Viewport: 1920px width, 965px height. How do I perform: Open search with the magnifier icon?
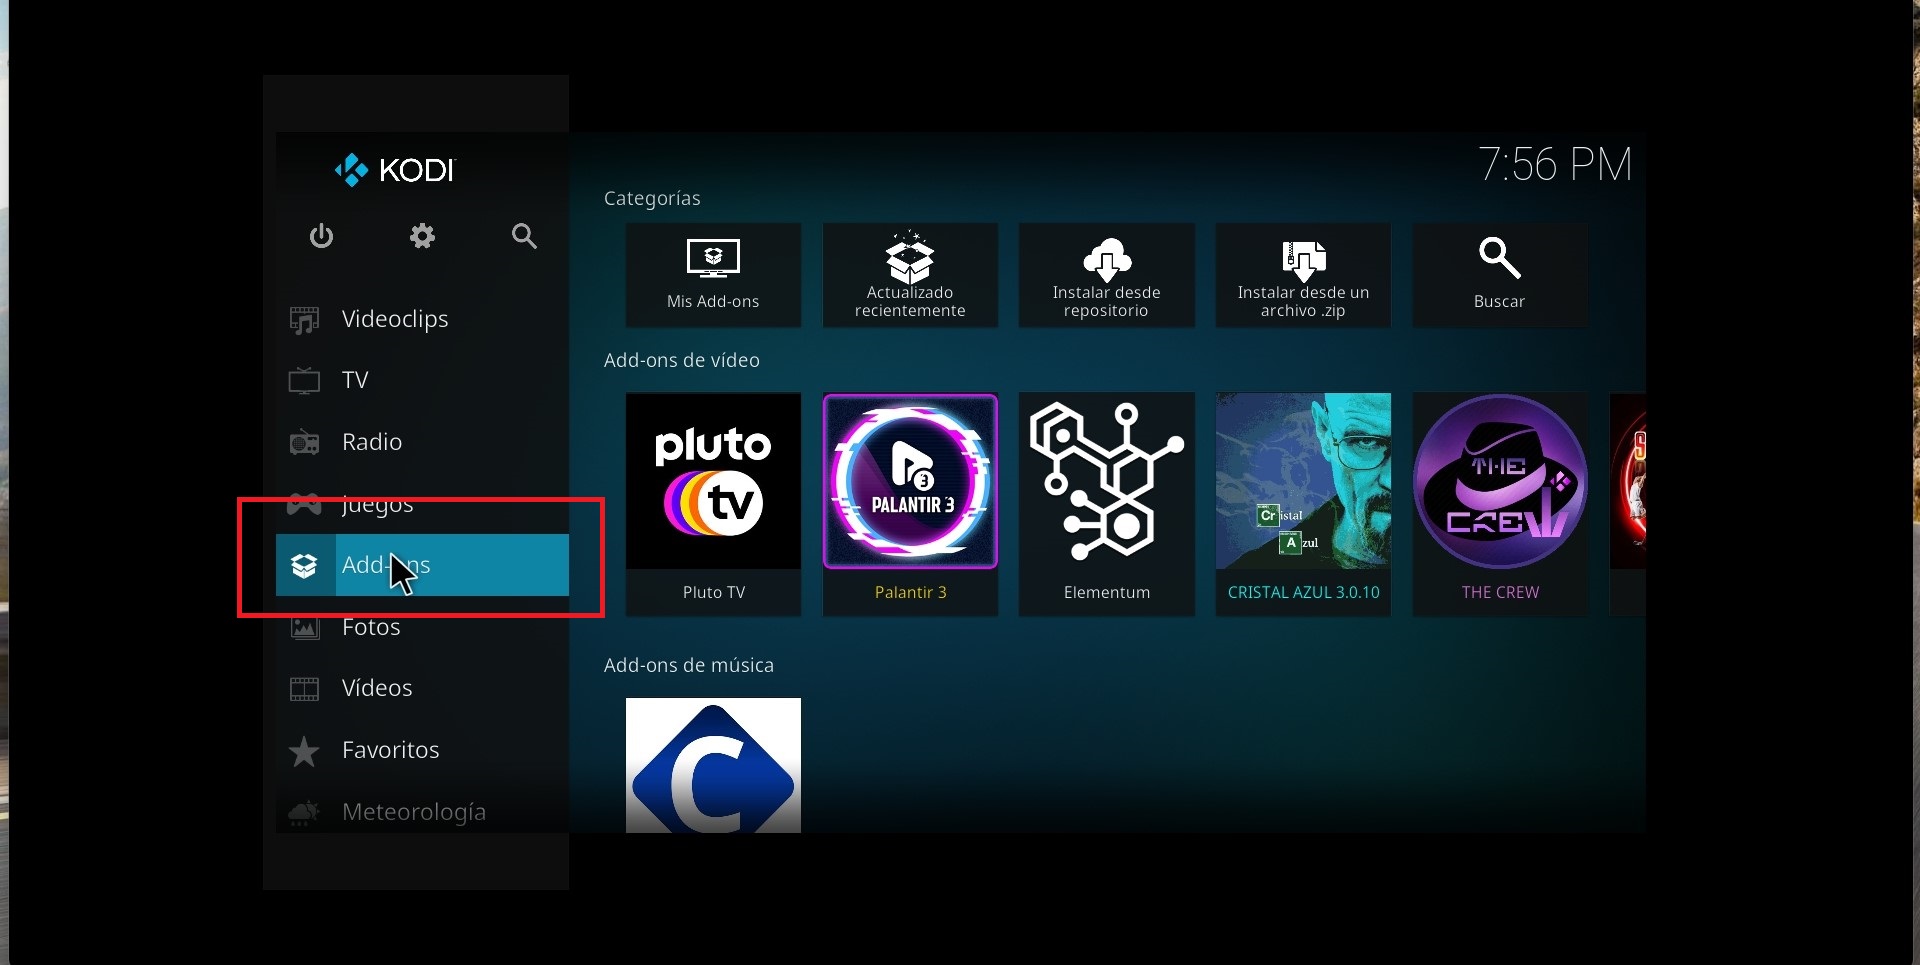click(524, 236)
